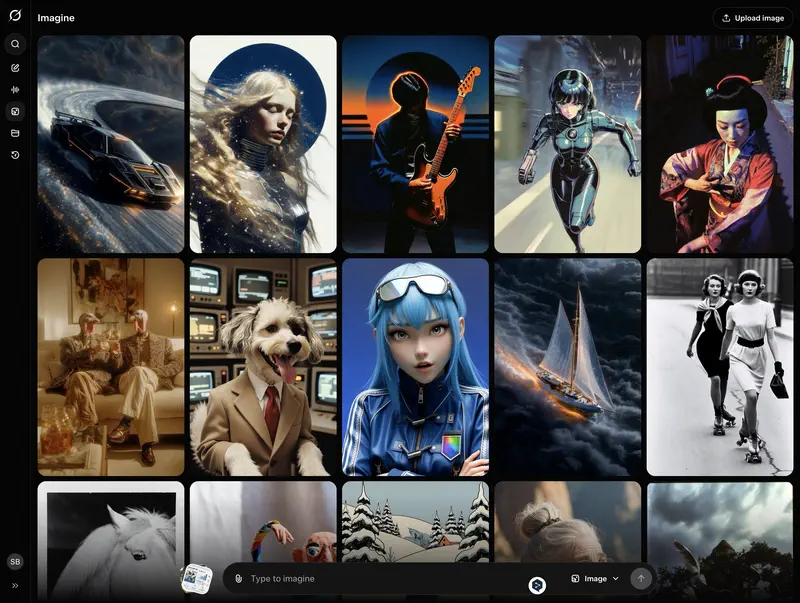Start a new chat via the compose icon
Screen dimensions: 800x603
click(x=15, y=68)
